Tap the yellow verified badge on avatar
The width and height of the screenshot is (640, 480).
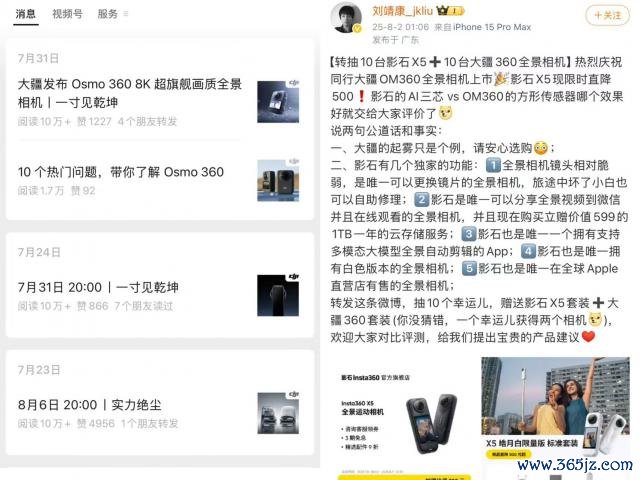pos(357,29)
